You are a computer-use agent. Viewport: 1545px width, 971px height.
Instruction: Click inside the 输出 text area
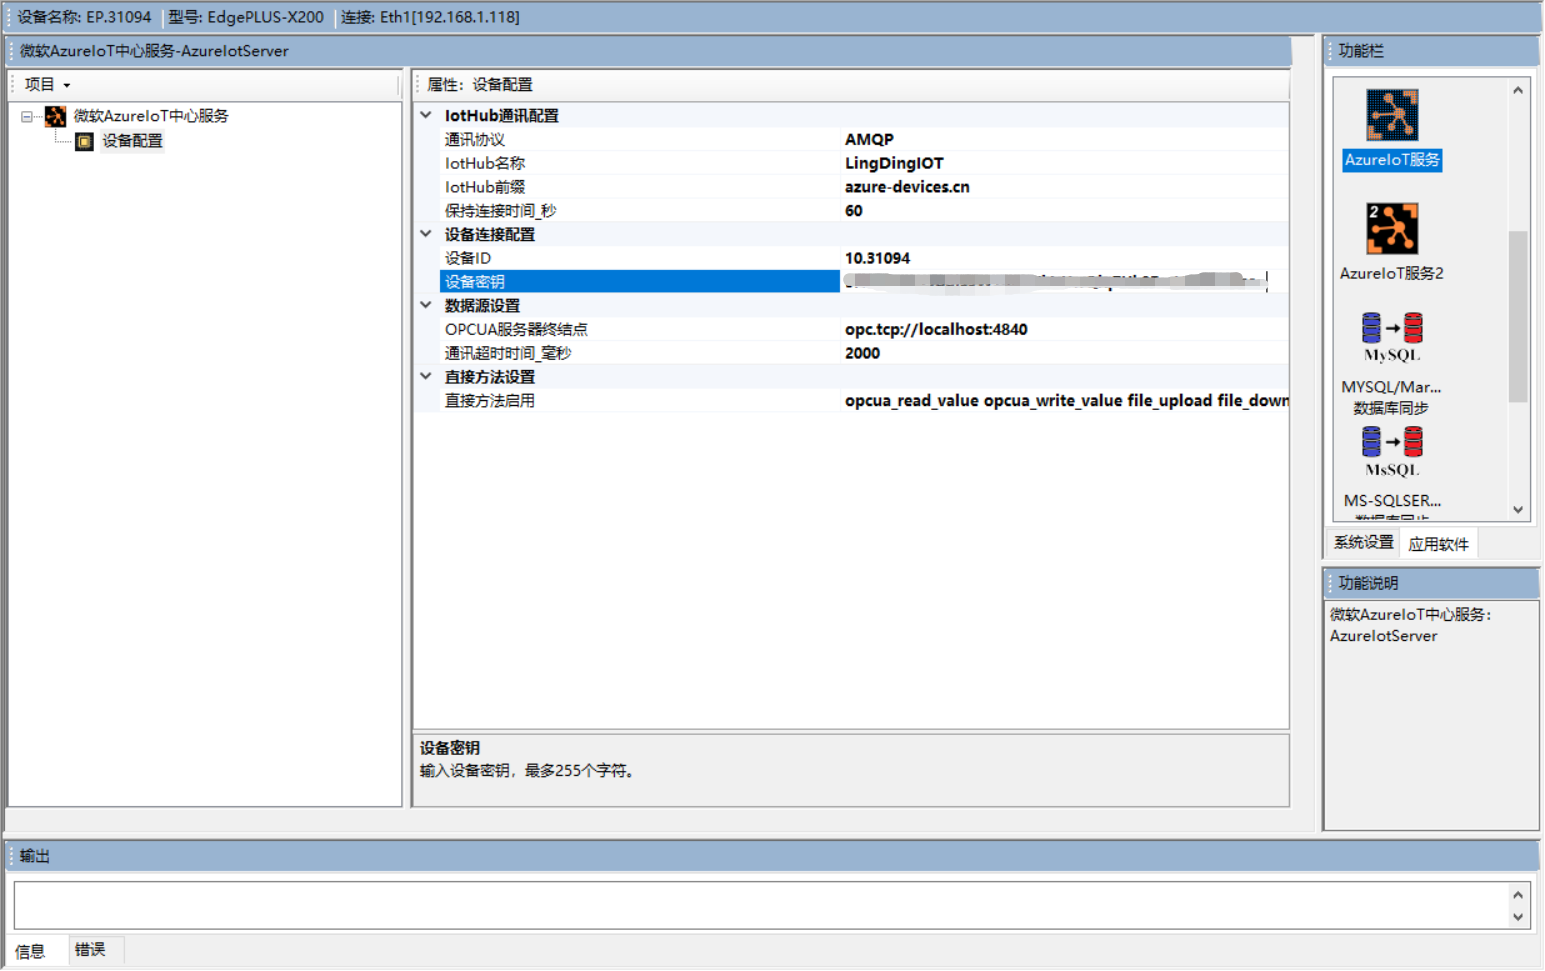pos(761,905)
